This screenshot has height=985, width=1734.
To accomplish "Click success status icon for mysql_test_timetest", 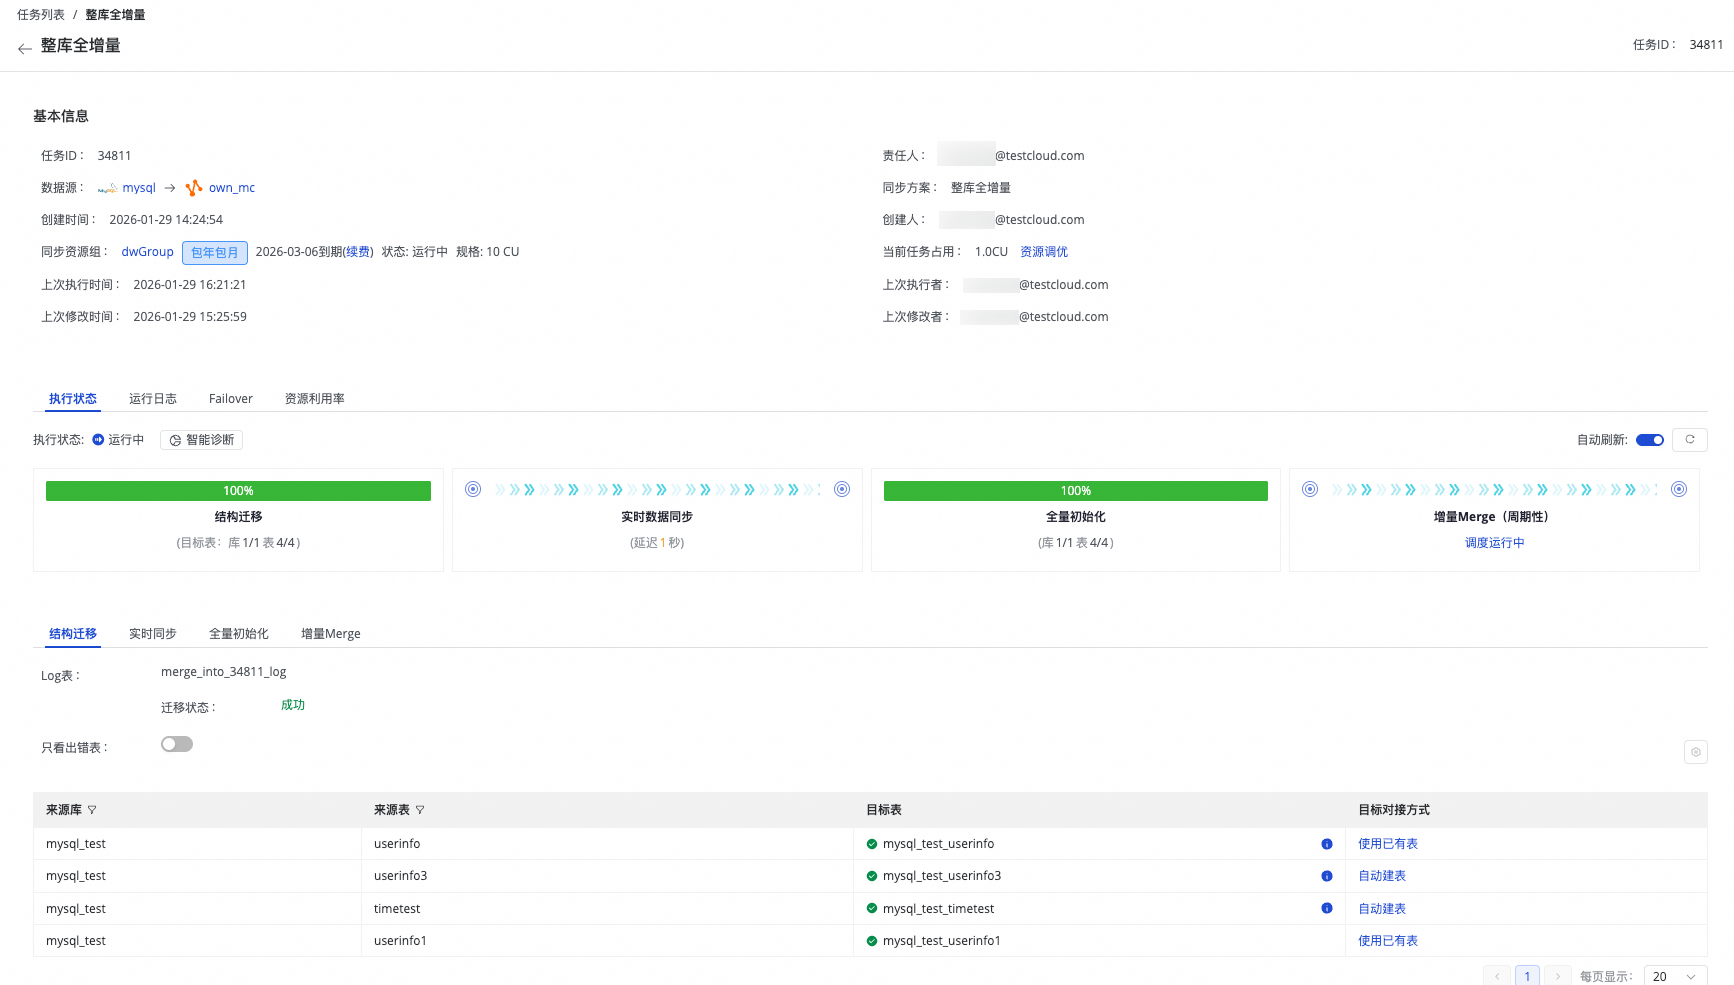I will (x=872, y=909).
